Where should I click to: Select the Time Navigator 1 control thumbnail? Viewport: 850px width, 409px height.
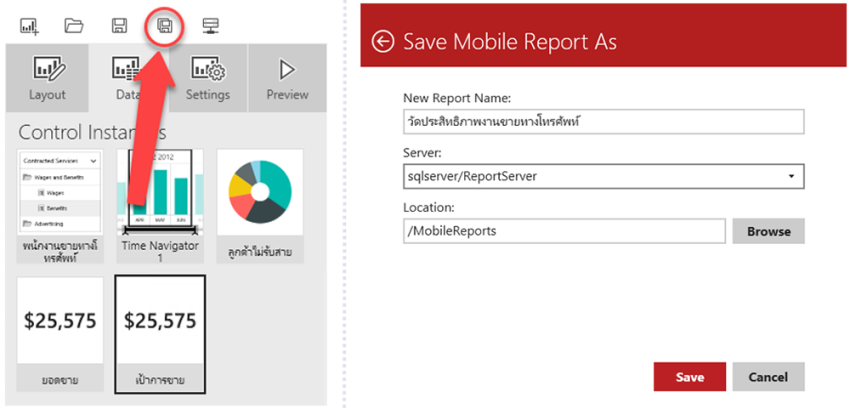click(160, 206)
